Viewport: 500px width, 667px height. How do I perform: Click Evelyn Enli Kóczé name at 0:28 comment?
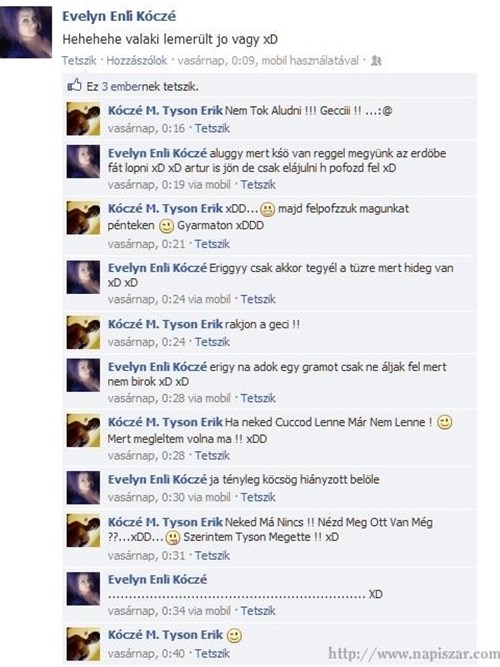click(157, 367)
